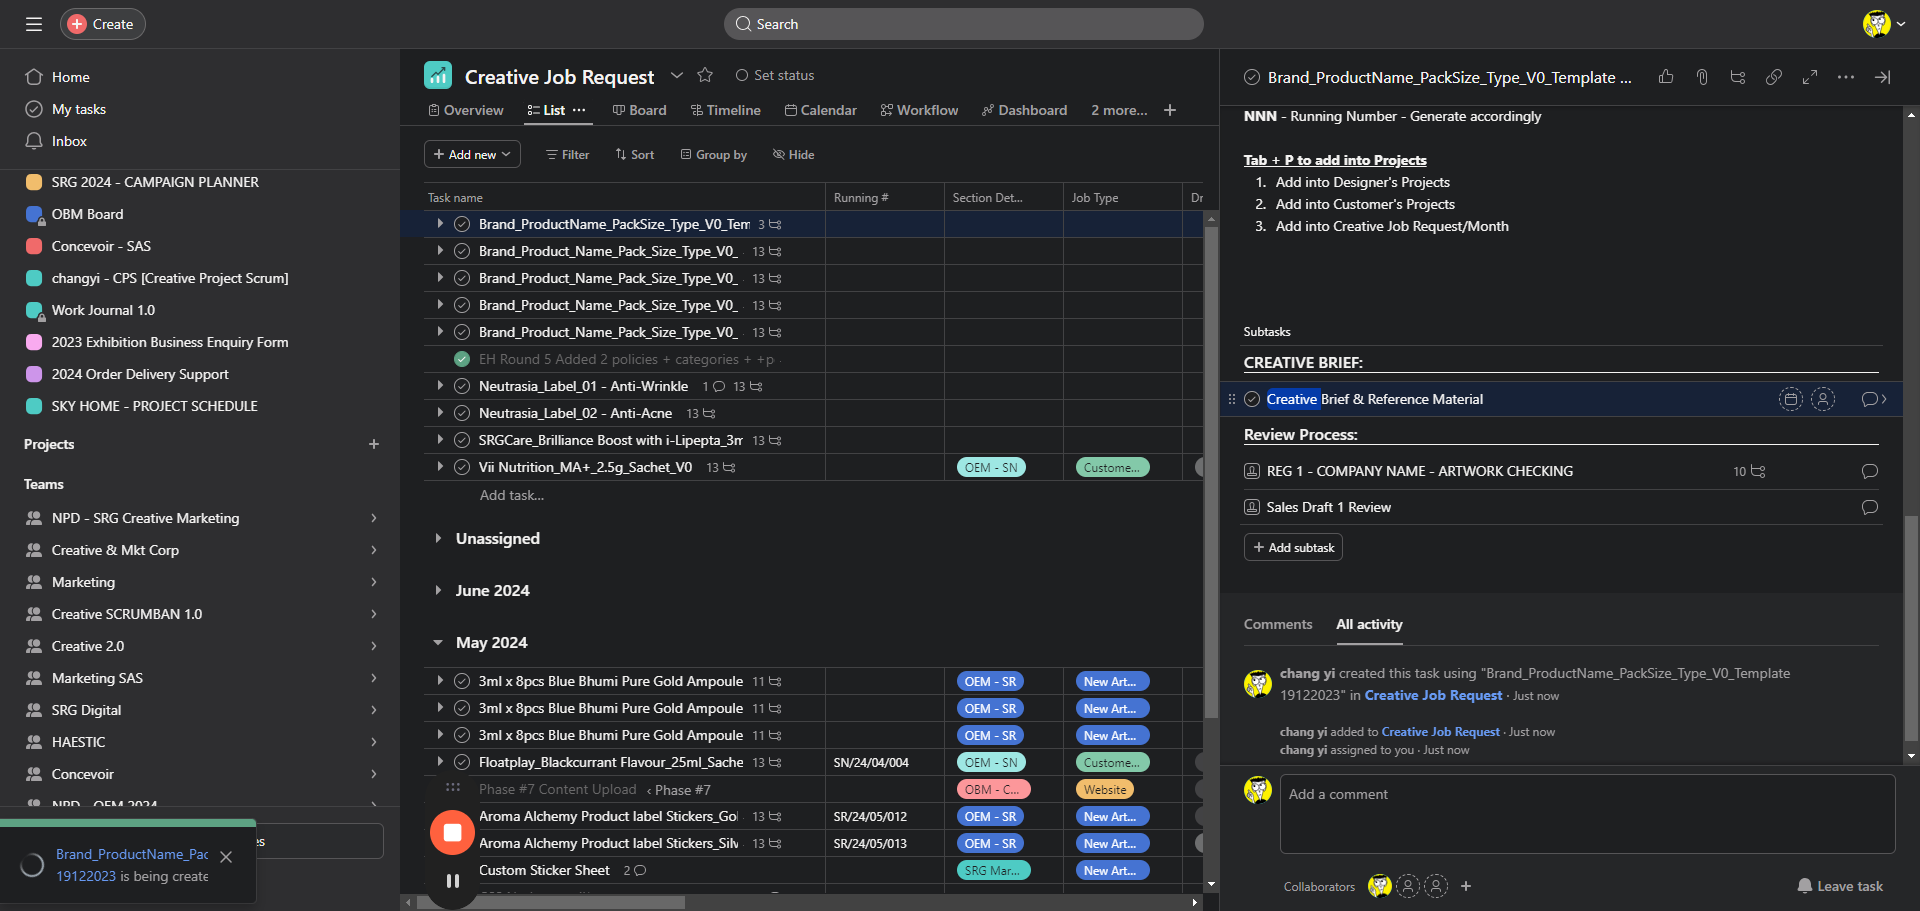Click Add task... row

tap(512, 495)
